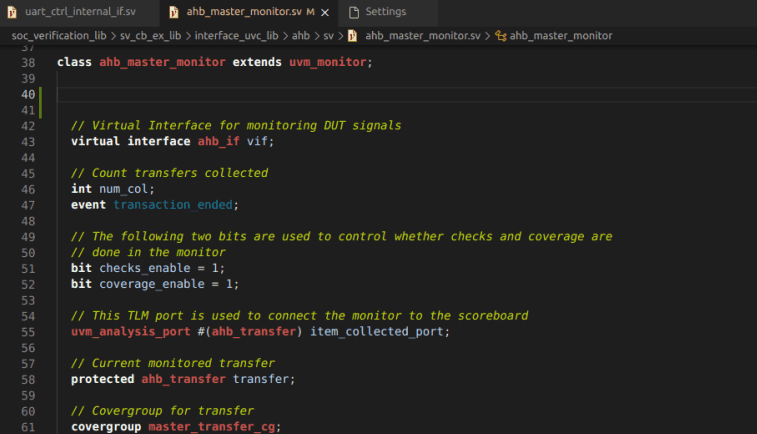Click the uart_ctrl_internal_if.sv tab file icon
This screenshot has width=757, height=434.
(11, 12)
